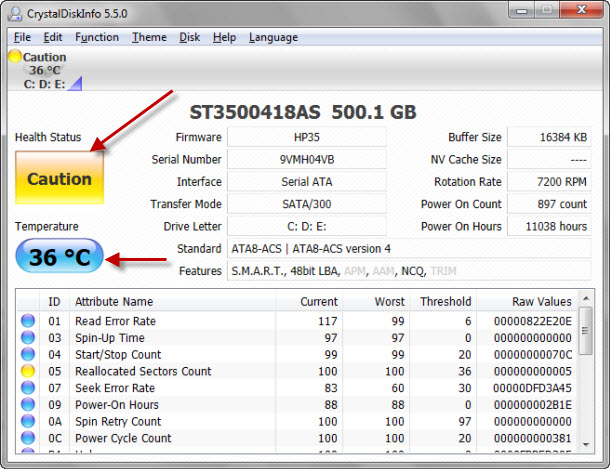Screen dimensions: 610x469
Task: Click the Interface field showing Serial ATA
Action: coord(307,182)
